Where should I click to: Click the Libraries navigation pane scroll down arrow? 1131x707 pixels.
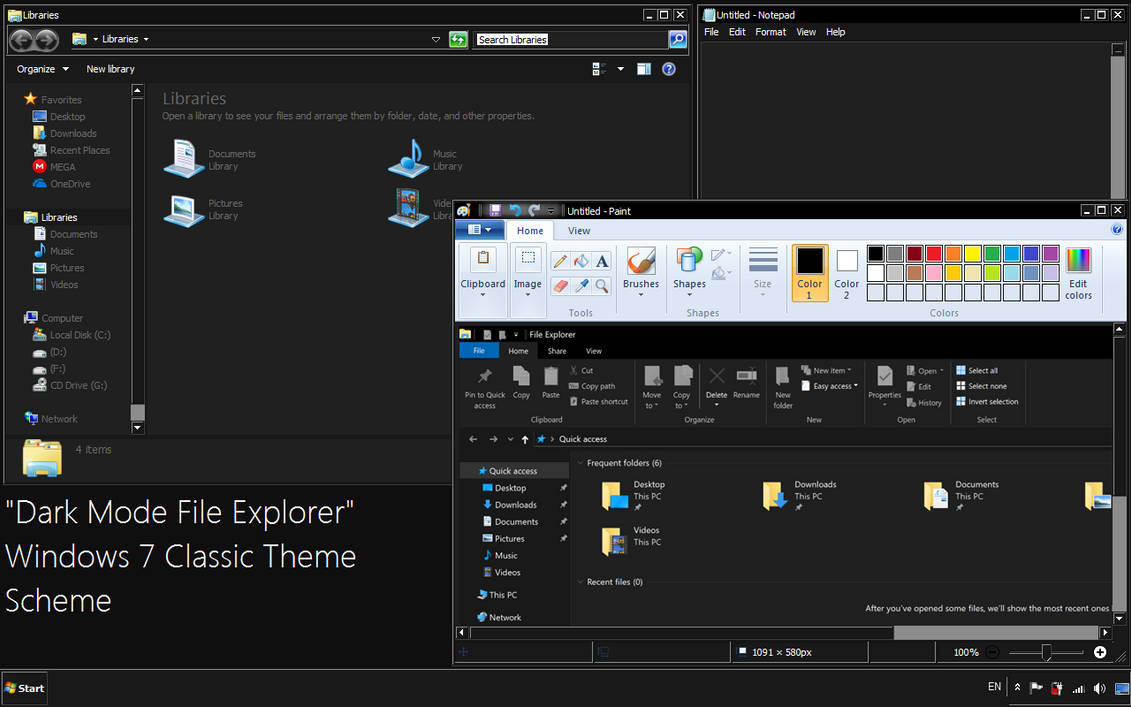tap(138, 427)
